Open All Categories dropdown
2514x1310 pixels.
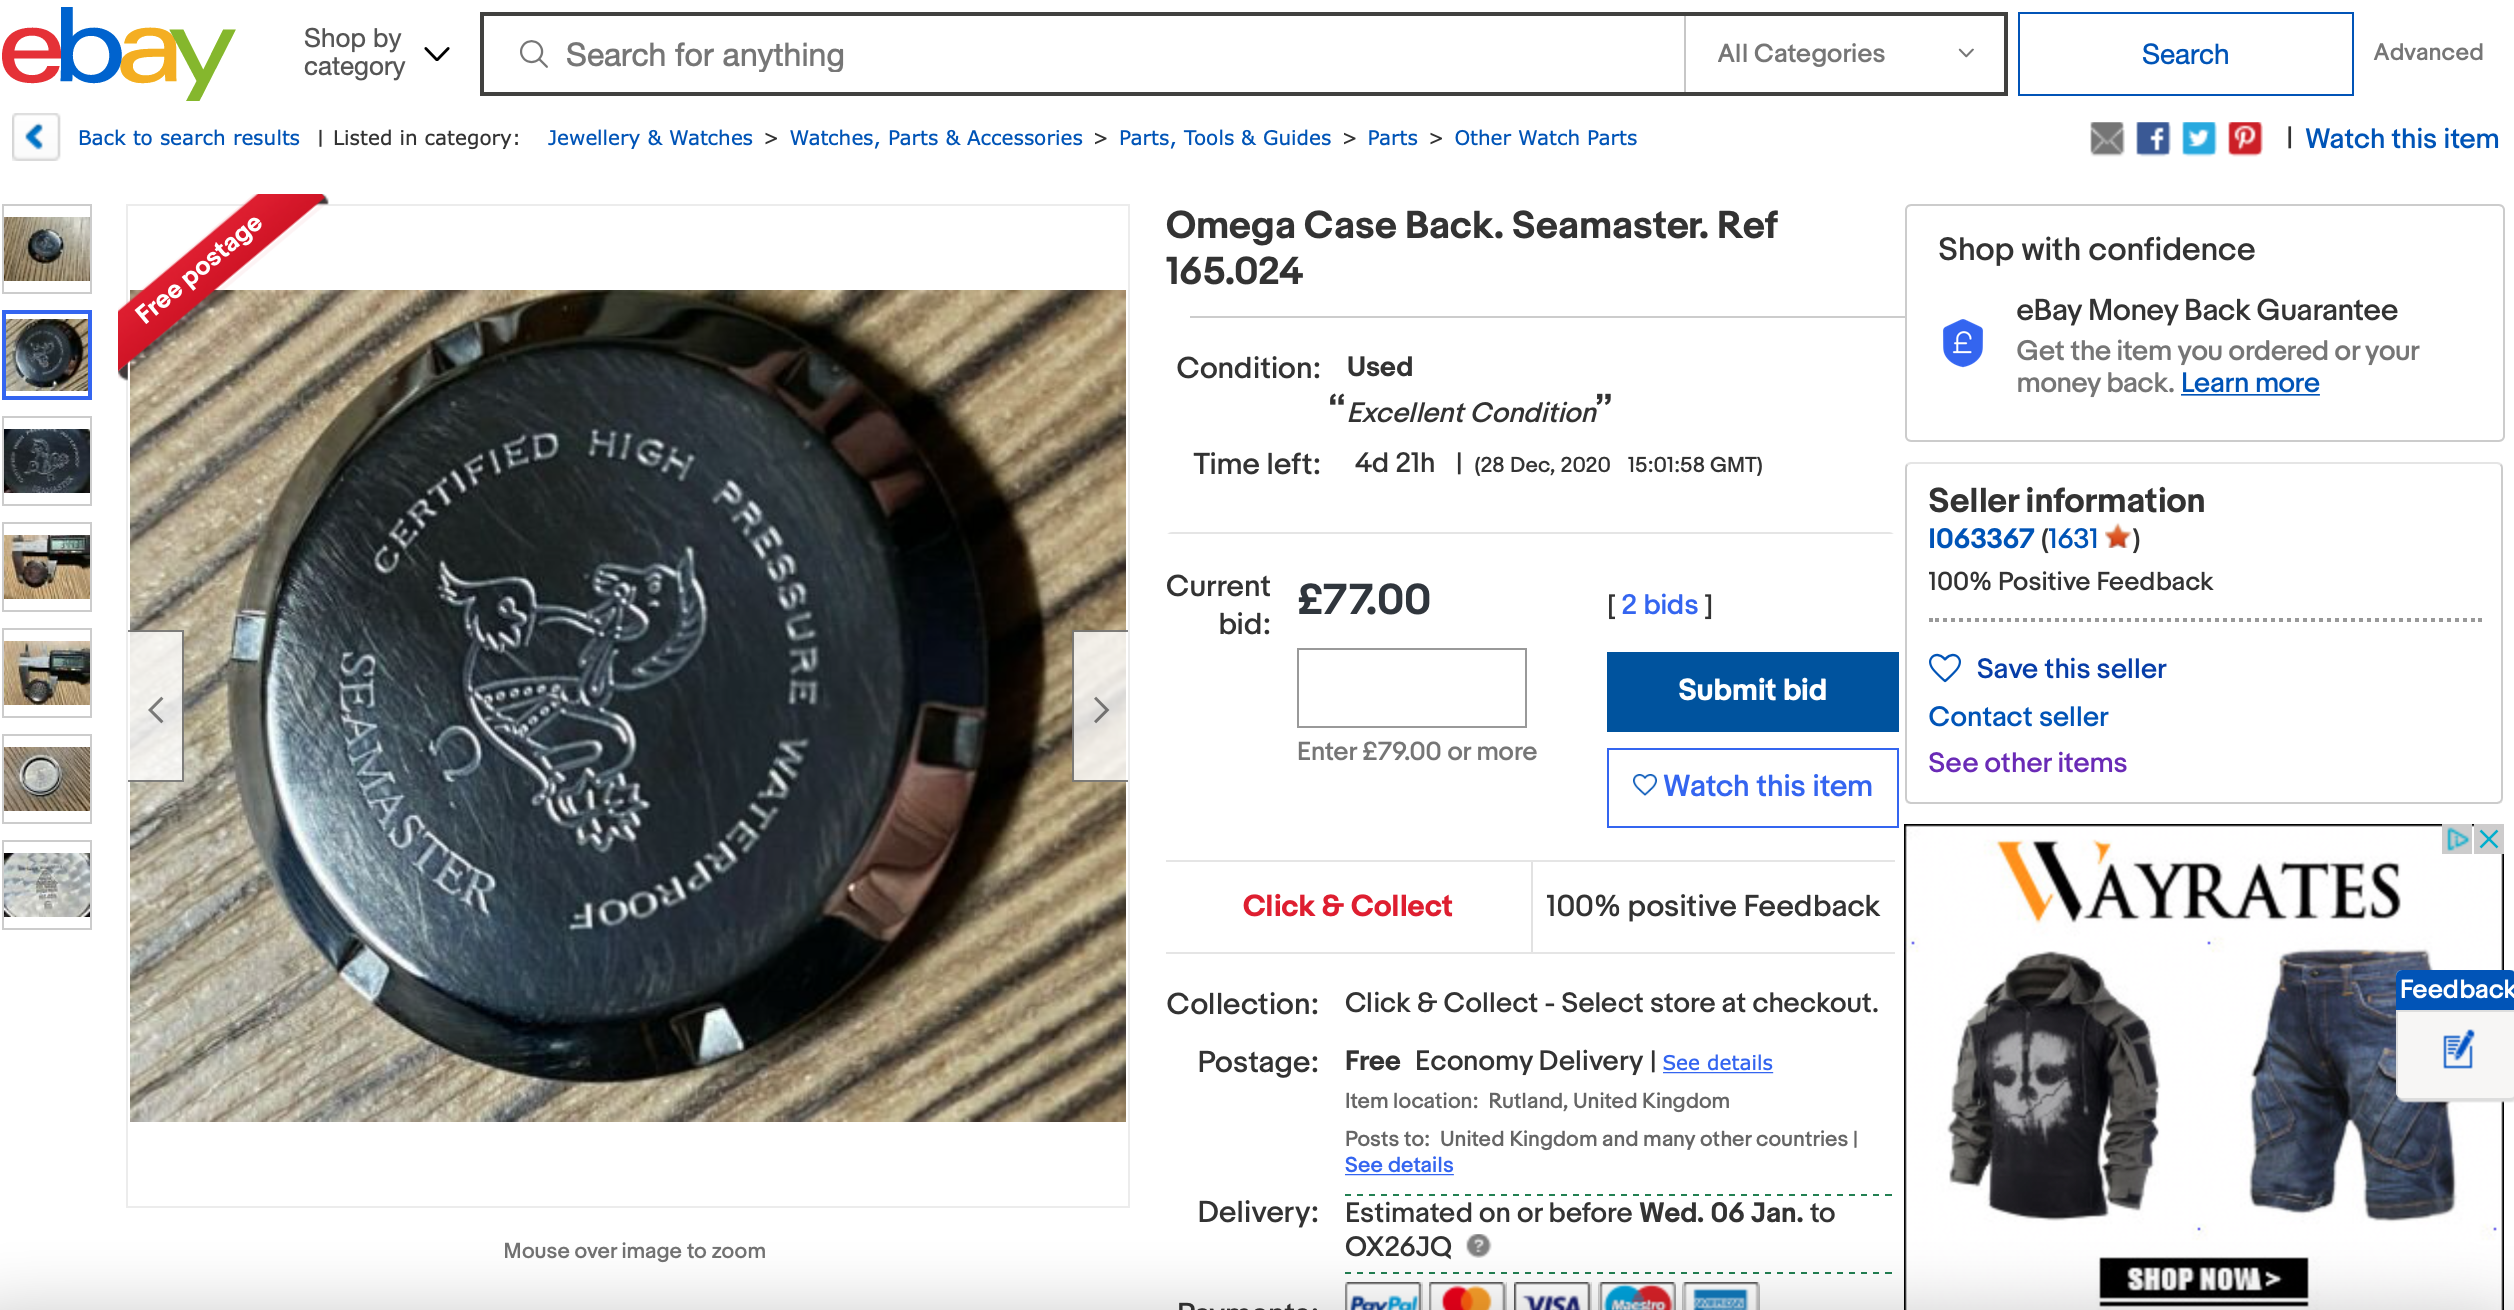click(1844, 54)
